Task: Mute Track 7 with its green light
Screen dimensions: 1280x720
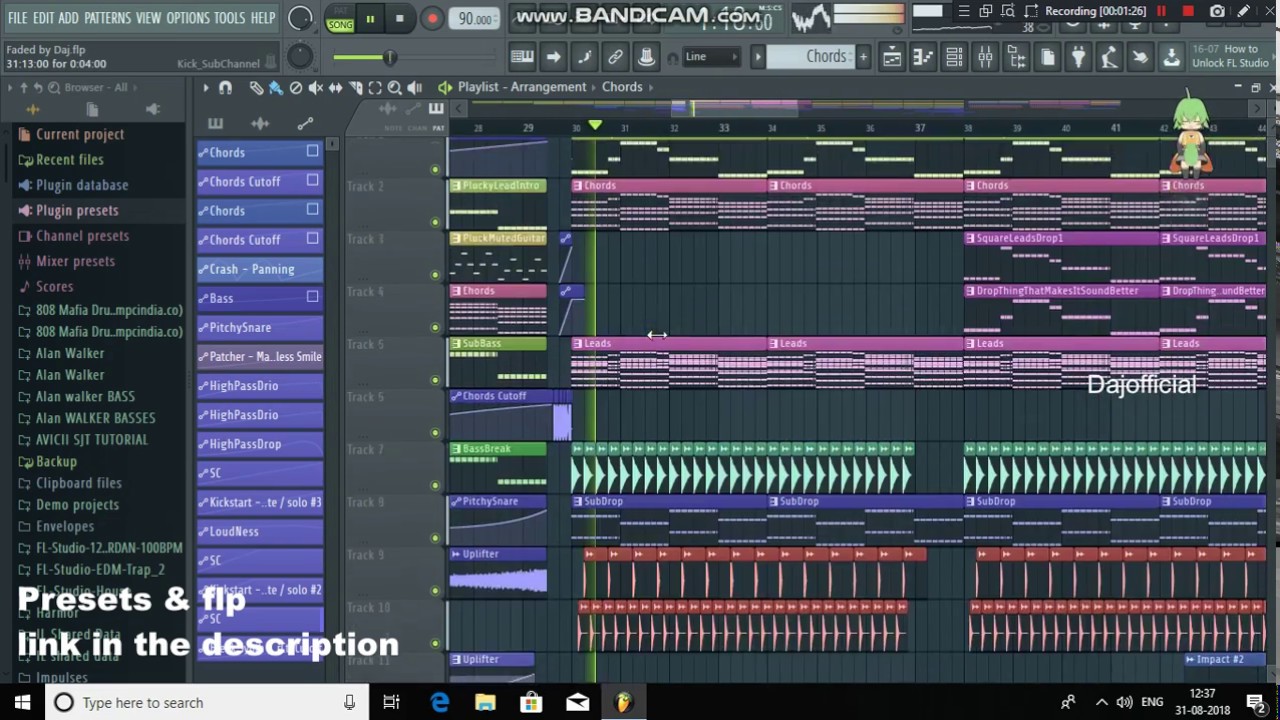Action: 435,486
